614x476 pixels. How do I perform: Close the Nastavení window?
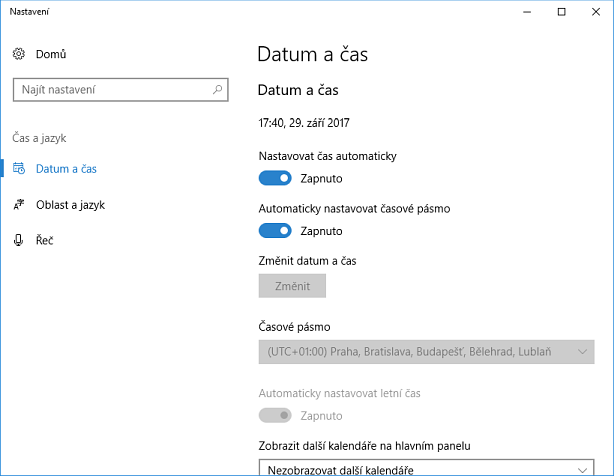596,12
